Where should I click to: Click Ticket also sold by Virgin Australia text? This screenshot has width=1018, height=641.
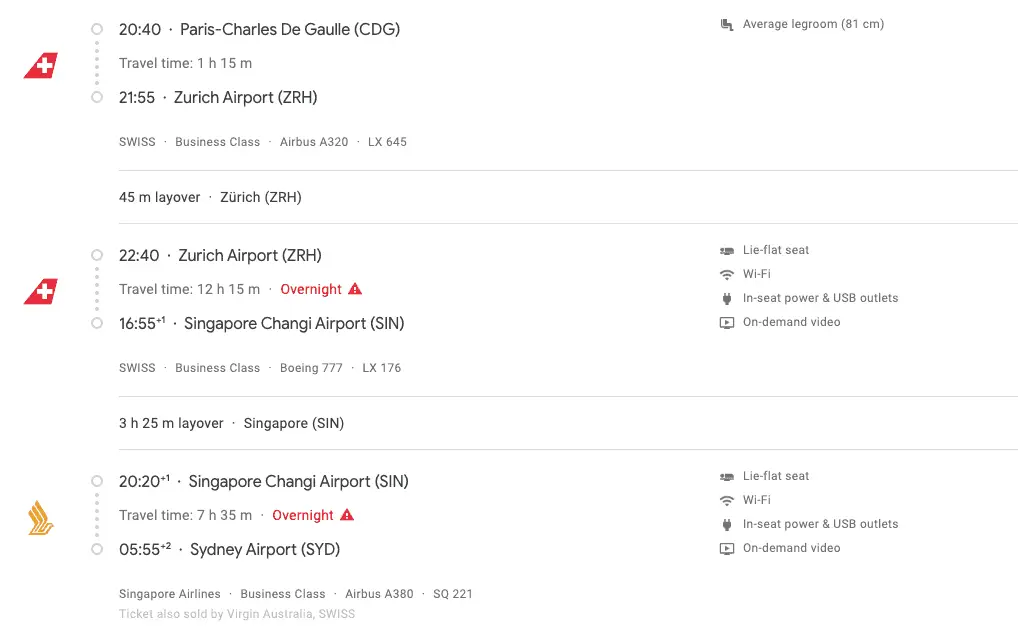pyautogui.click(x=237, y=614)
